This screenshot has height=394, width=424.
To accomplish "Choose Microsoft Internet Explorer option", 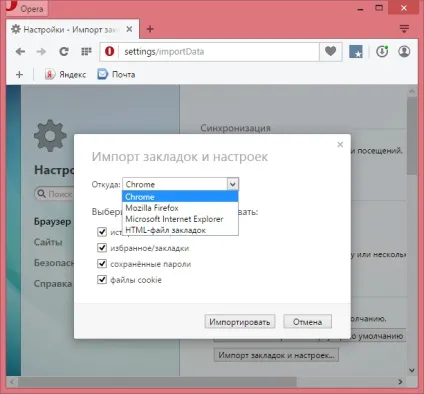I will [180, 219].
